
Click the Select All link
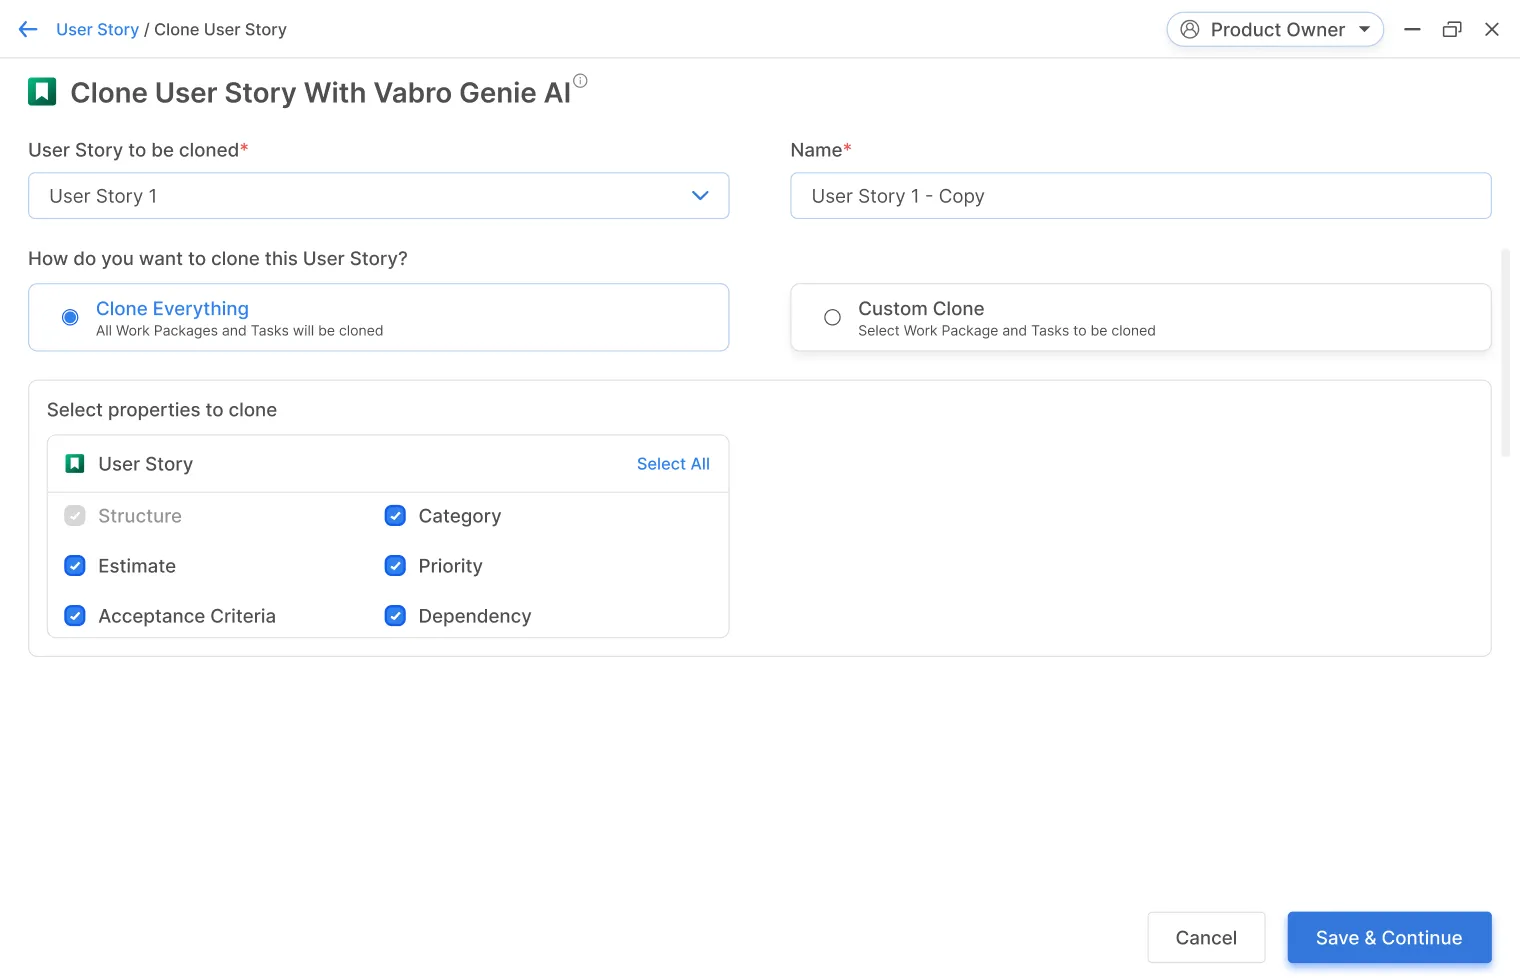pyautogui.click(x=673, y=464)
